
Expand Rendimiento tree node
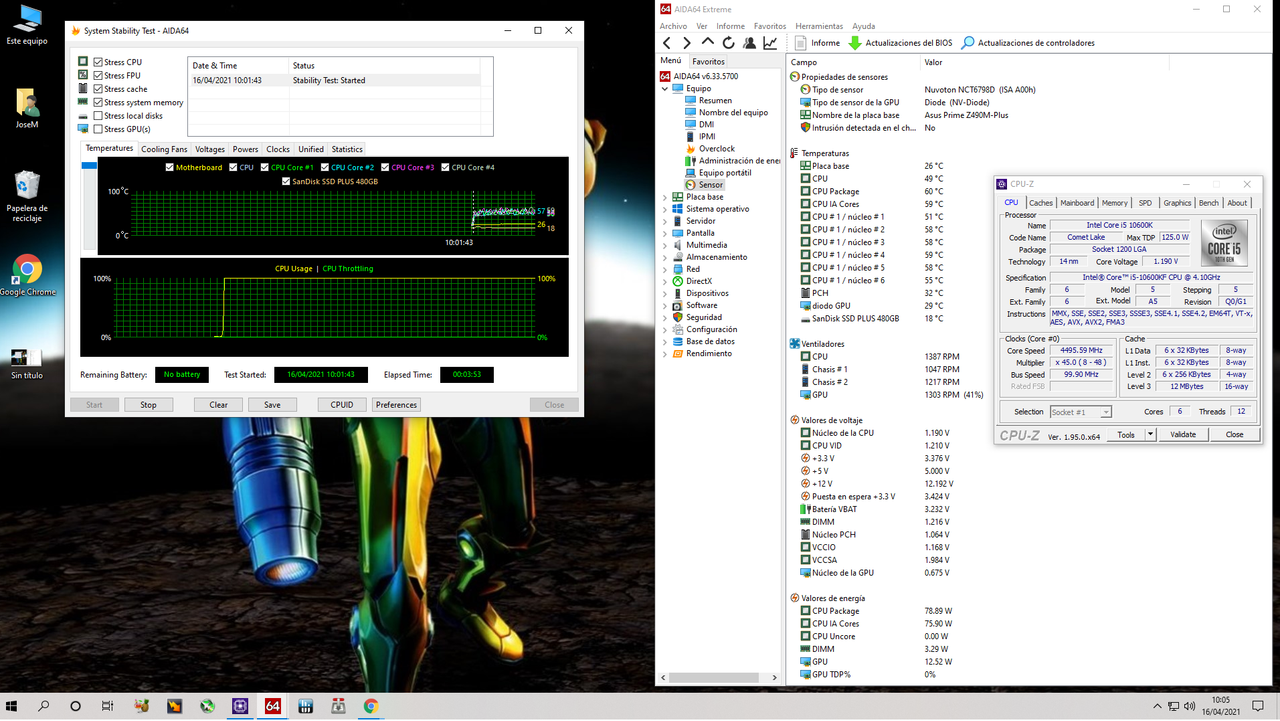(665, 353)
